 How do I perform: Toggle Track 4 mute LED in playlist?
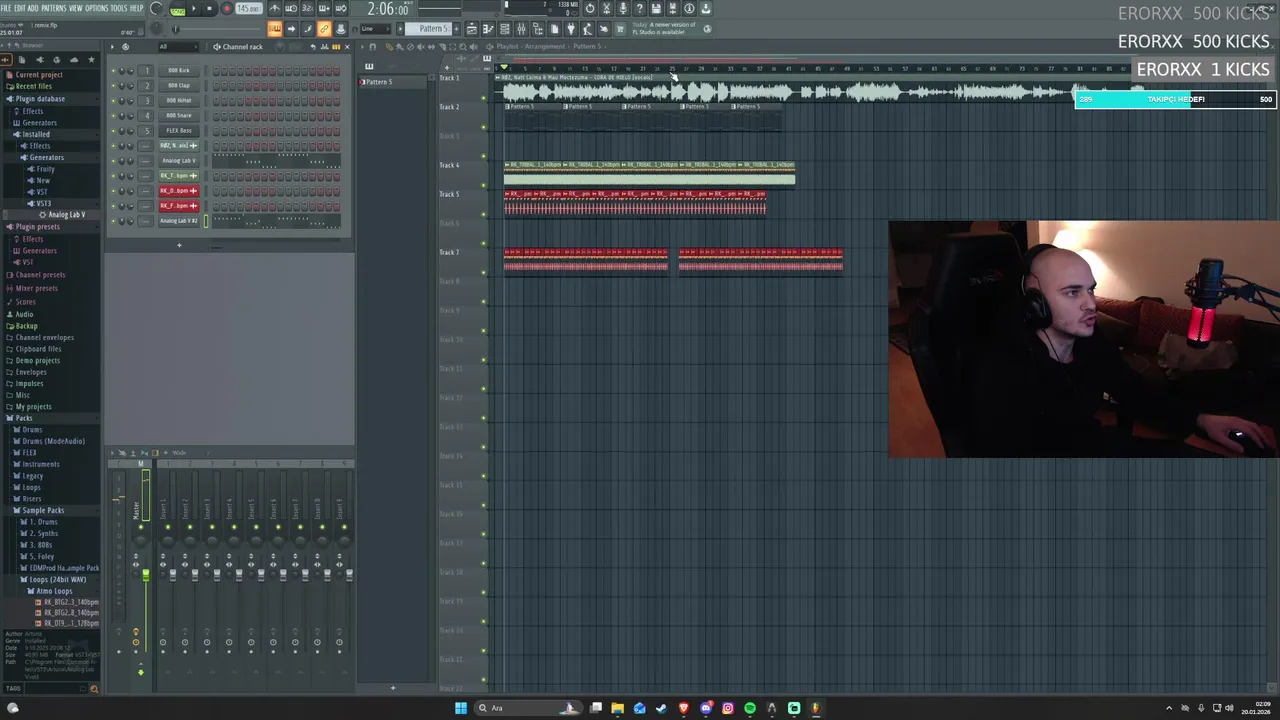tap(484, 185)
